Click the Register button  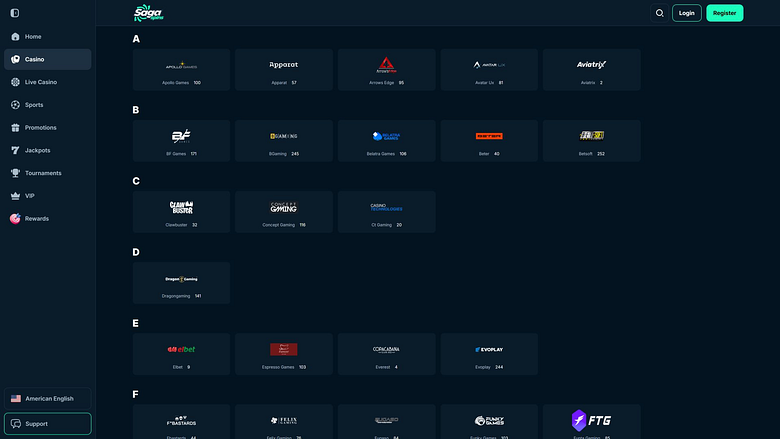click(x=724, y=13)
